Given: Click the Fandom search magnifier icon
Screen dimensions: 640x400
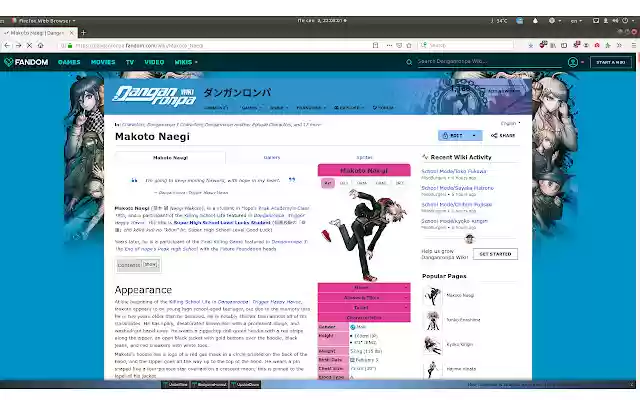Looking at the screenshot, I should [409, 62].
